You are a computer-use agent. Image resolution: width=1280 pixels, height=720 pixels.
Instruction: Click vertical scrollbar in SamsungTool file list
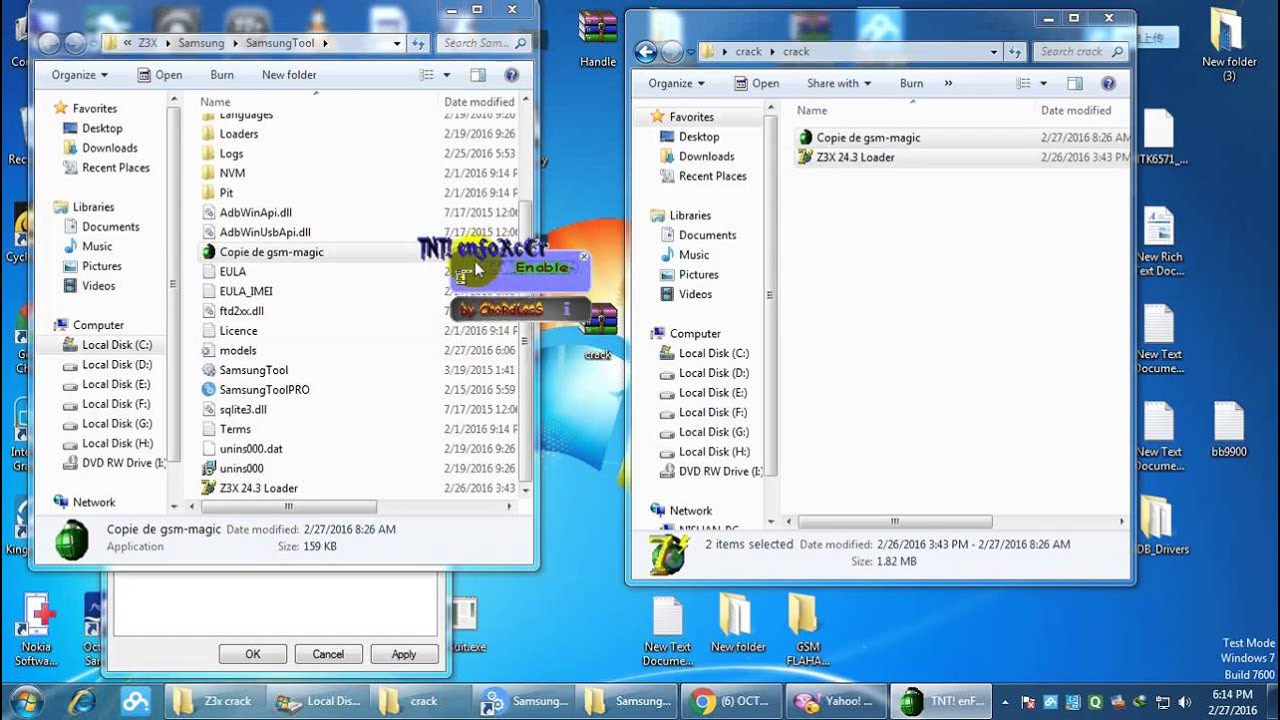(525, 340)
